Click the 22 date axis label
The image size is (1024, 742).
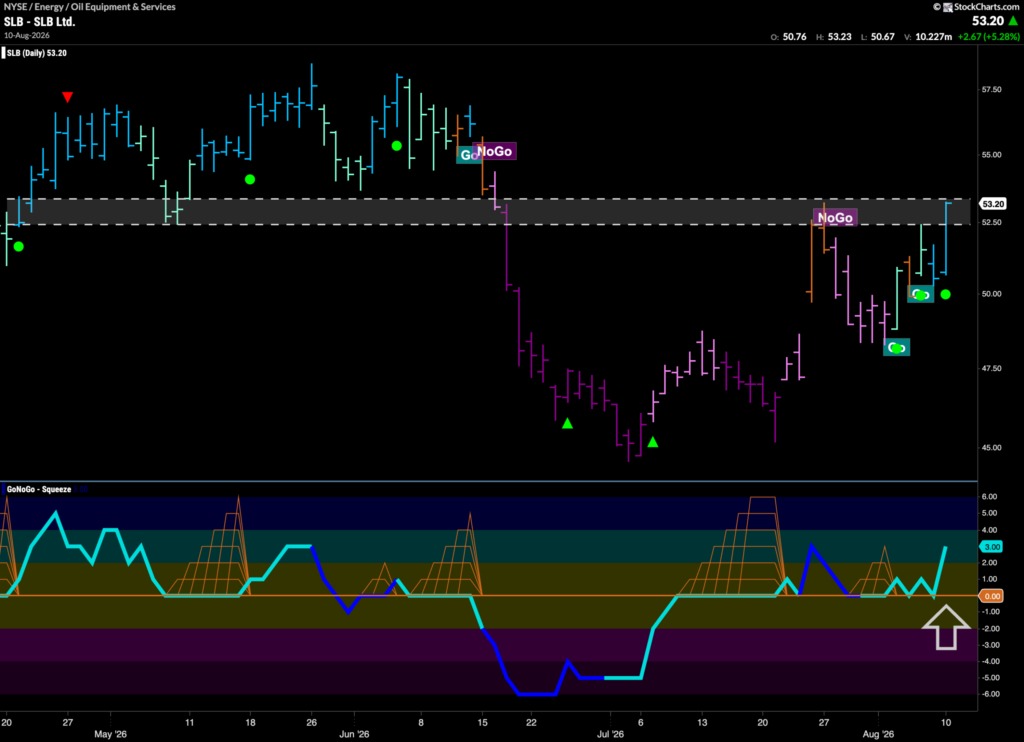point(532,722)
